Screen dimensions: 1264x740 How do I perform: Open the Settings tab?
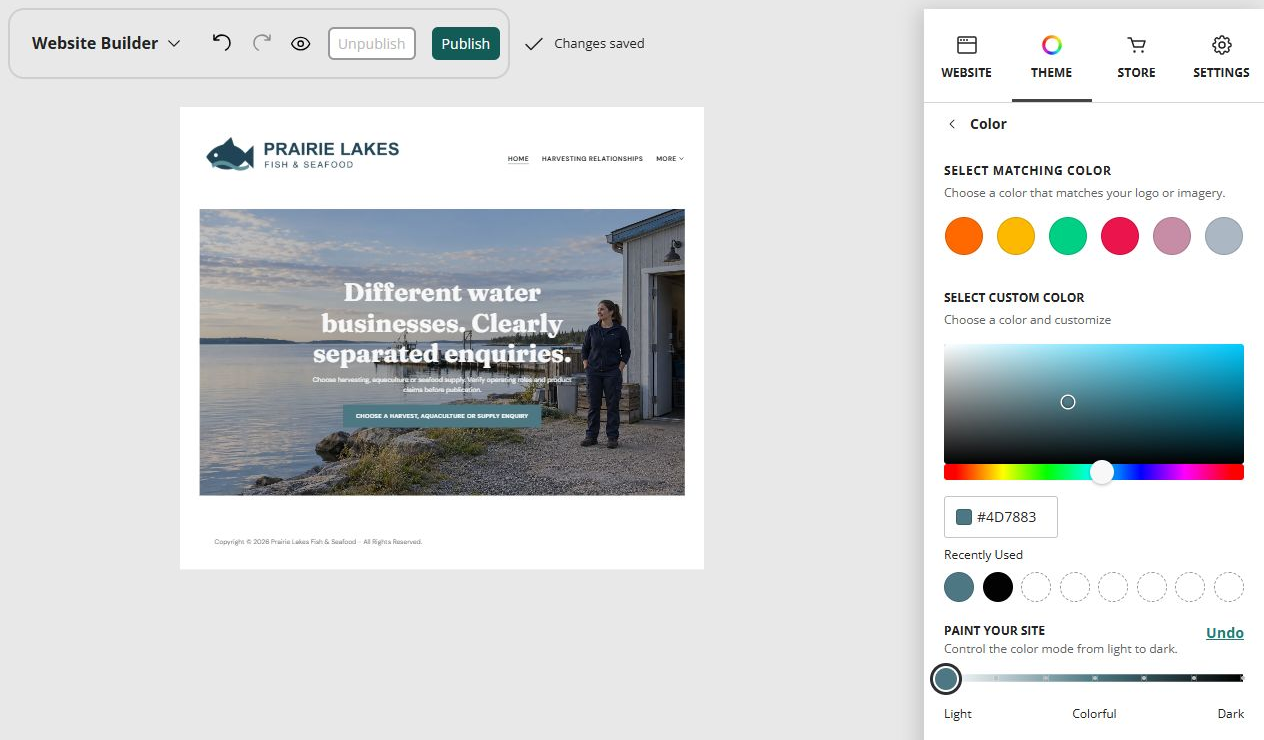(1221, 58)
